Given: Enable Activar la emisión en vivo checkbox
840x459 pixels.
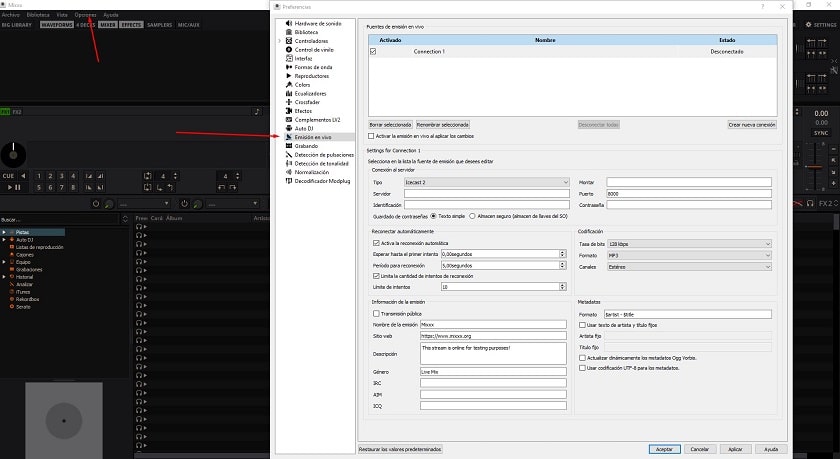Looking at the screenshot, I should pos(371,136).
